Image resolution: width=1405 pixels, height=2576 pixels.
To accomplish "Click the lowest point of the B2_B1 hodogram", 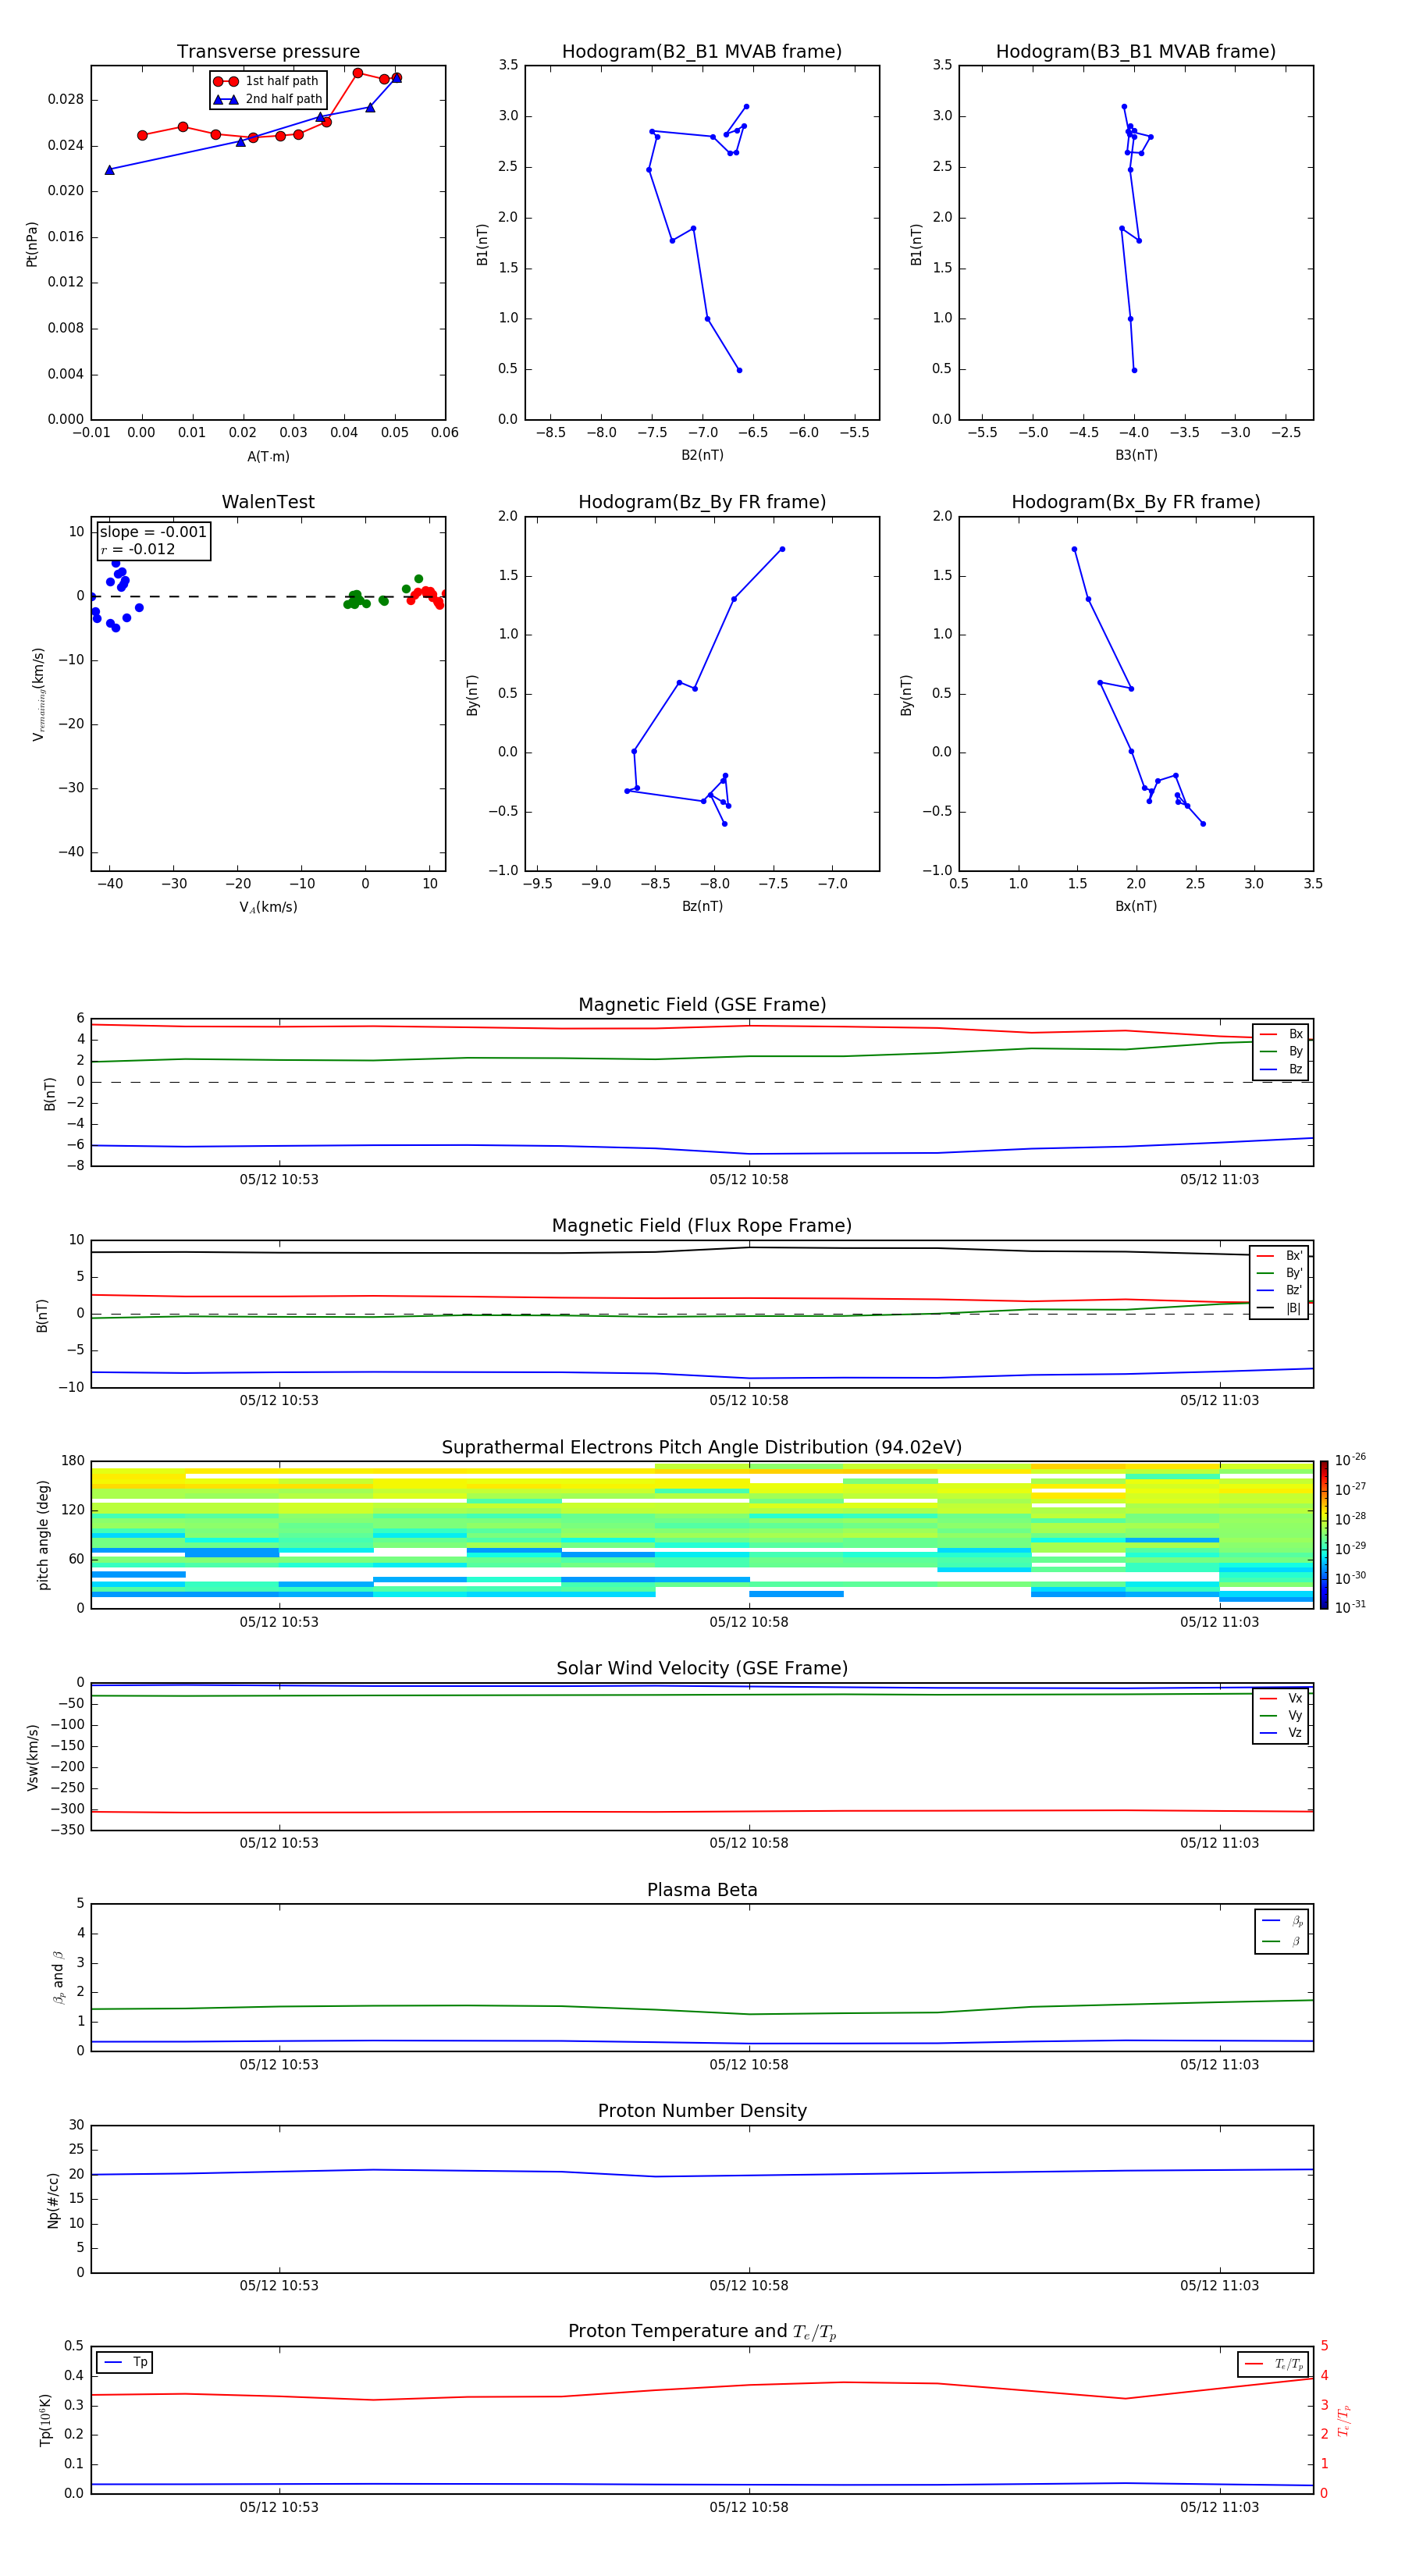I will click(x=739, y=370).
